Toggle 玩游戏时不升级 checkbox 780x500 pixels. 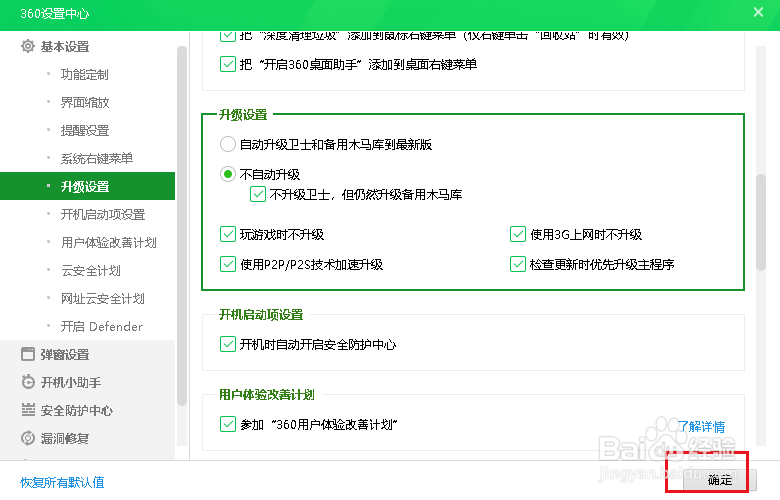click(227, 234)
